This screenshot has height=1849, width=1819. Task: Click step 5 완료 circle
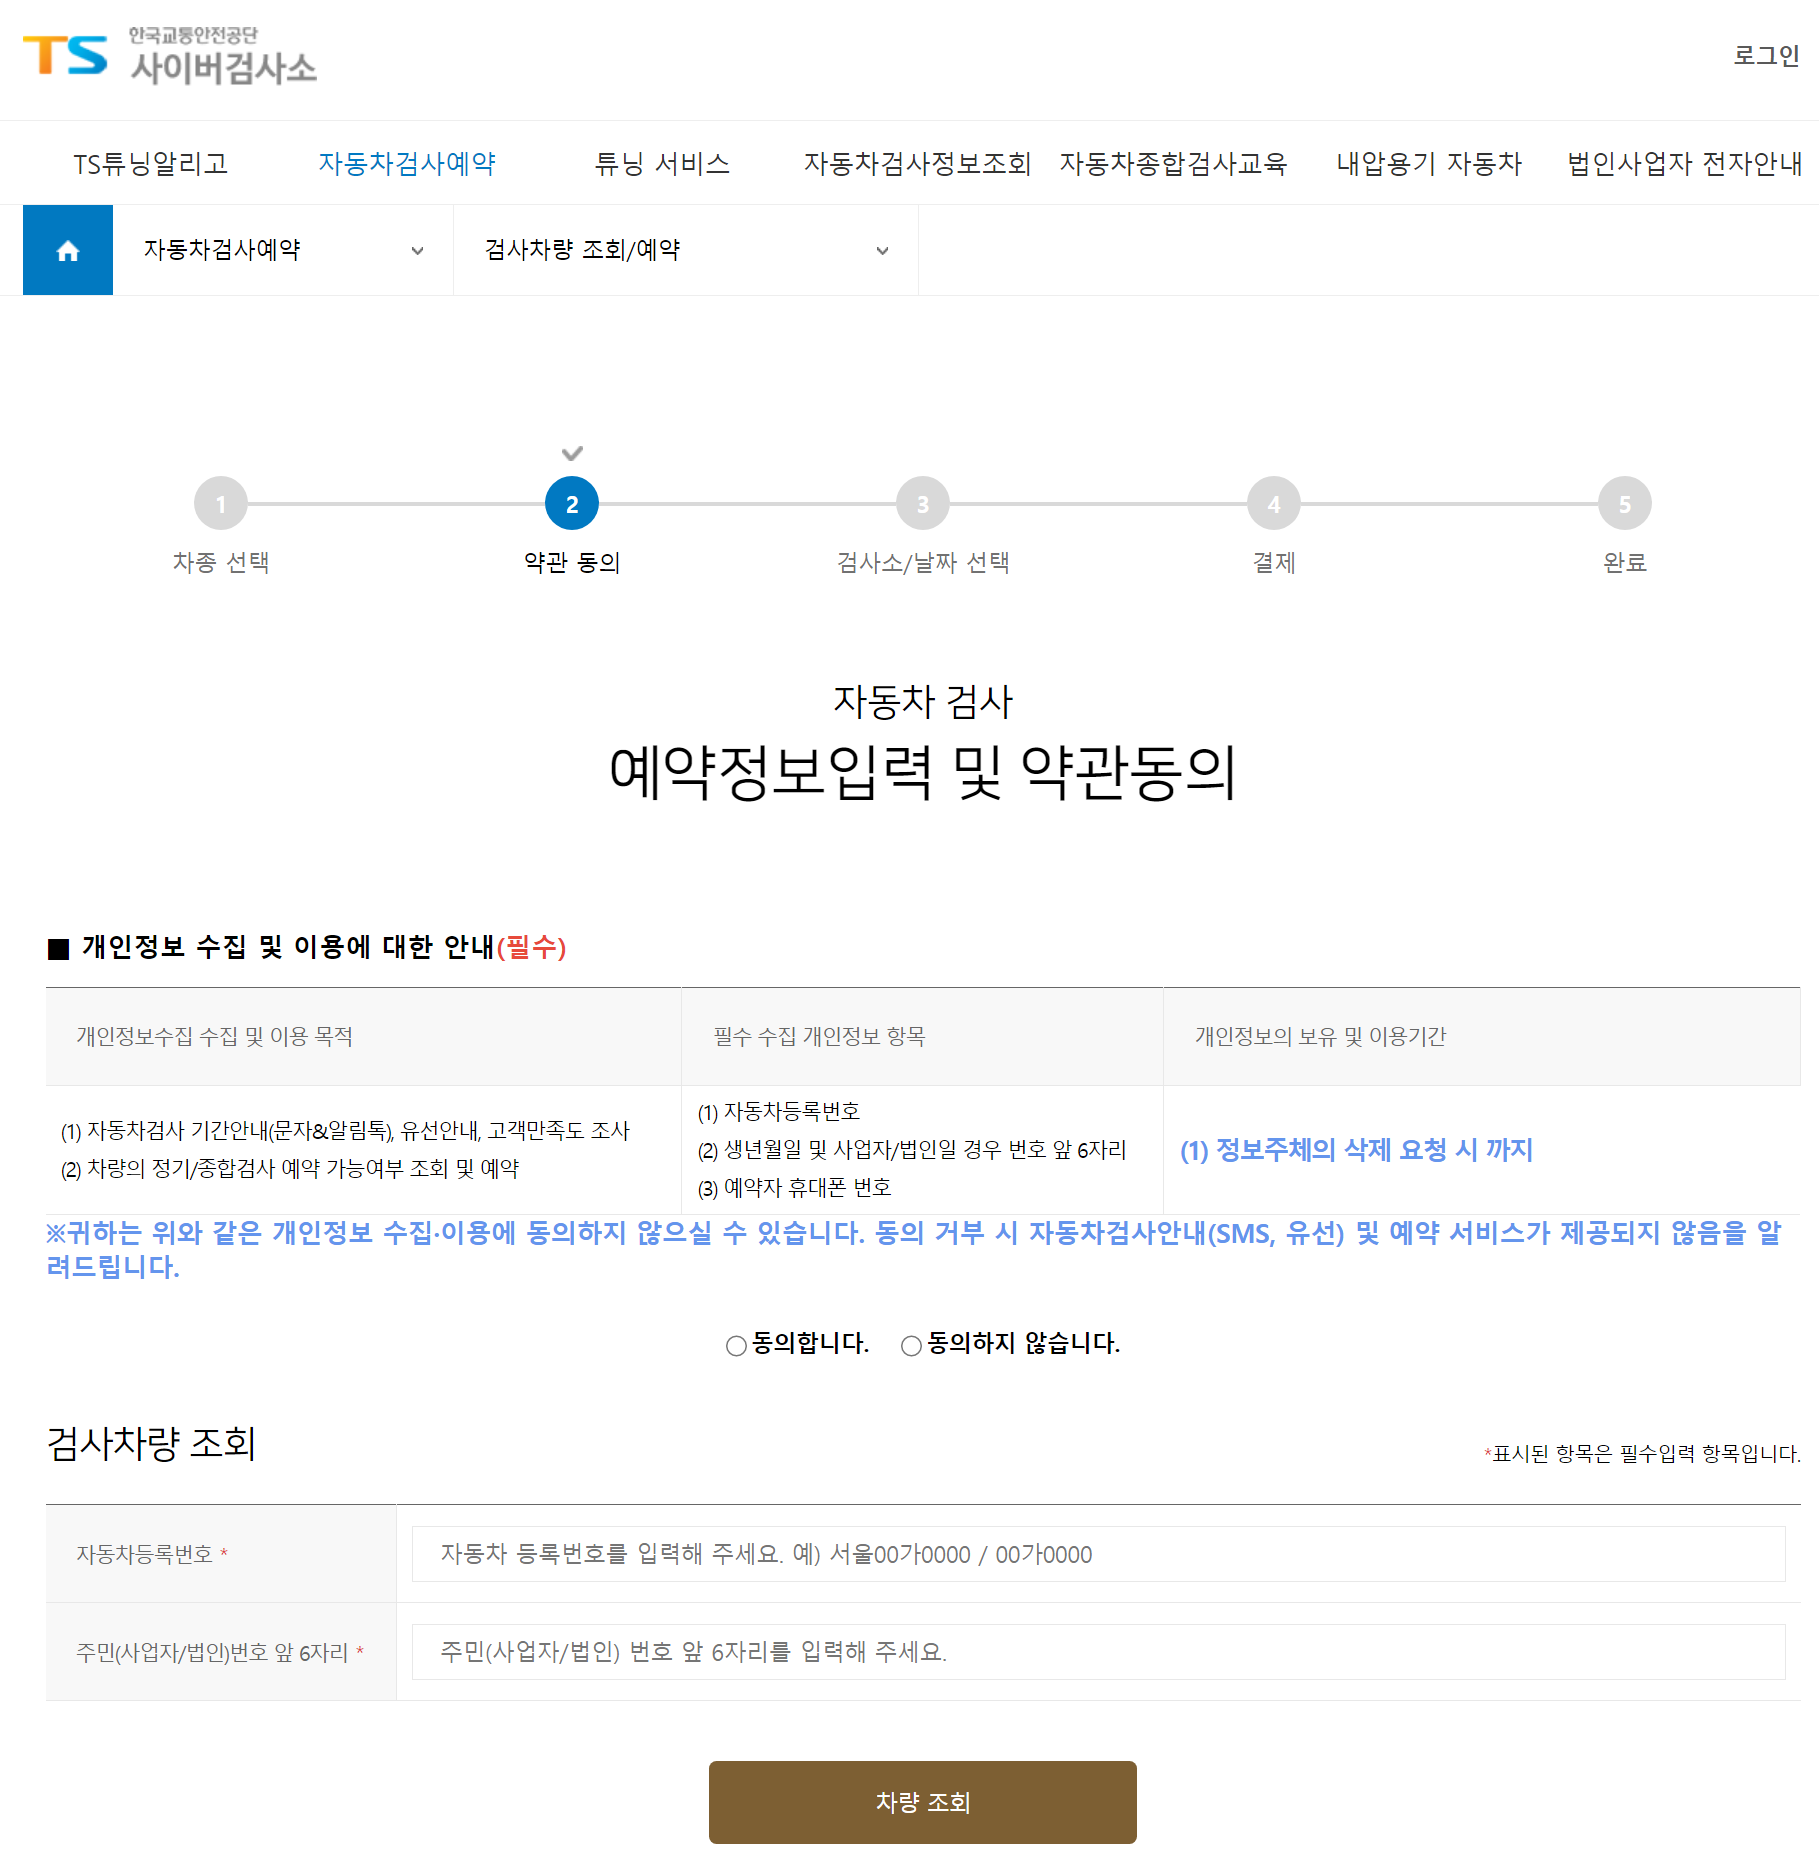click(1625, 504)
